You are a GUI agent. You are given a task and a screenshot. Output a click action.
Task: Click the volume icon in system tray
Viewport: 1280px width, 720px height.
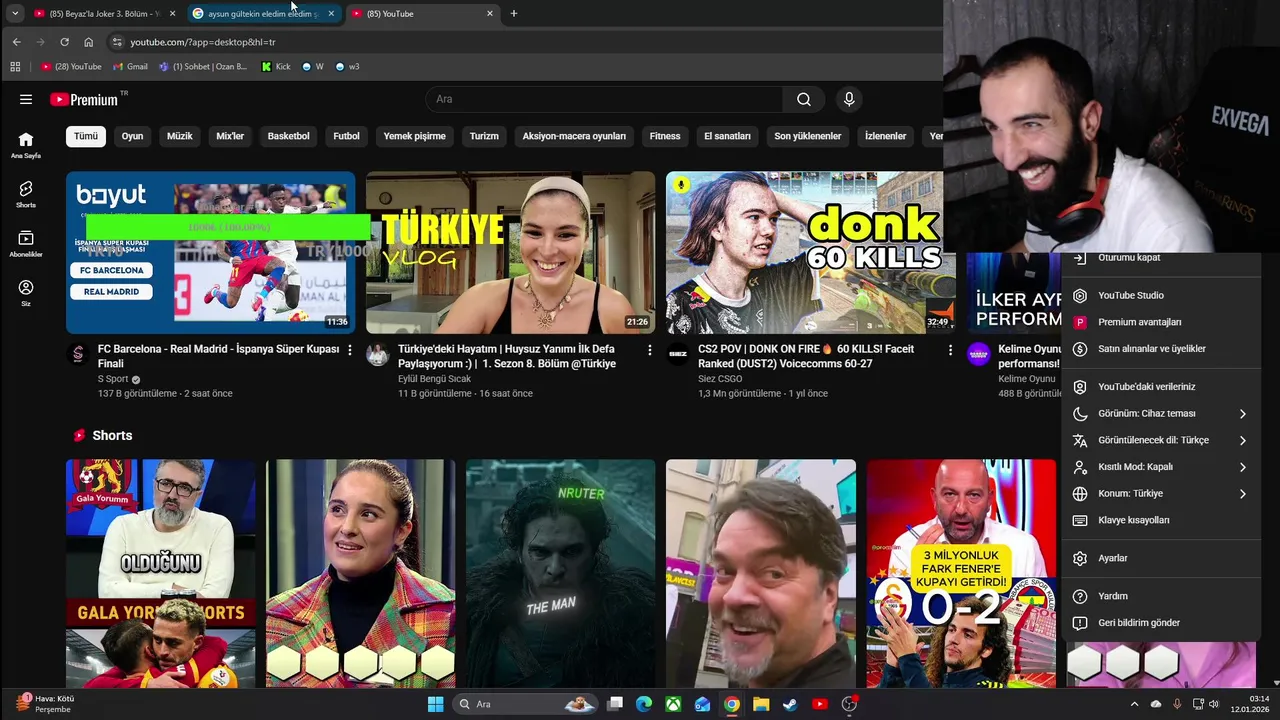pos(1214,704)
